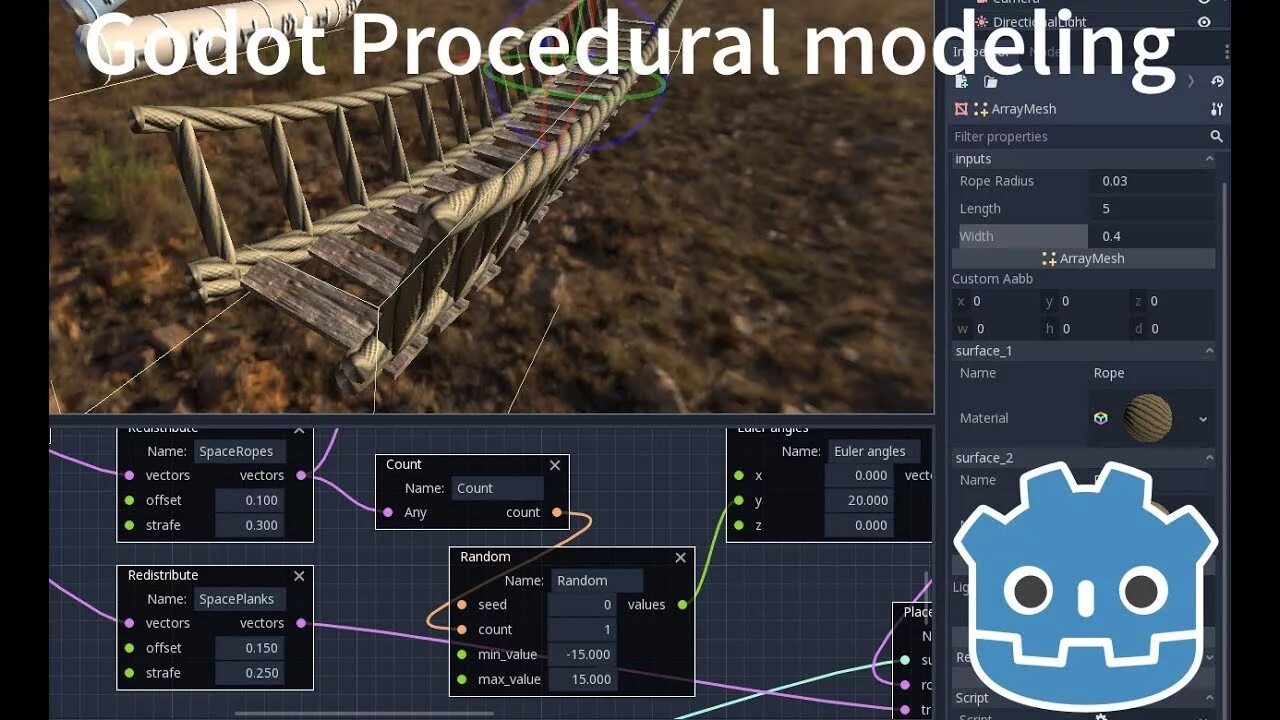Click the Random node values output port
1280x720 pixels.
point(683,604)
